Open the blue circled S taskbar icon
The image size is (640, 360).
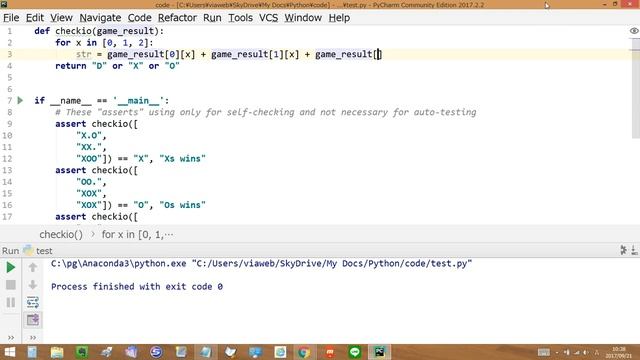(156, 352)
